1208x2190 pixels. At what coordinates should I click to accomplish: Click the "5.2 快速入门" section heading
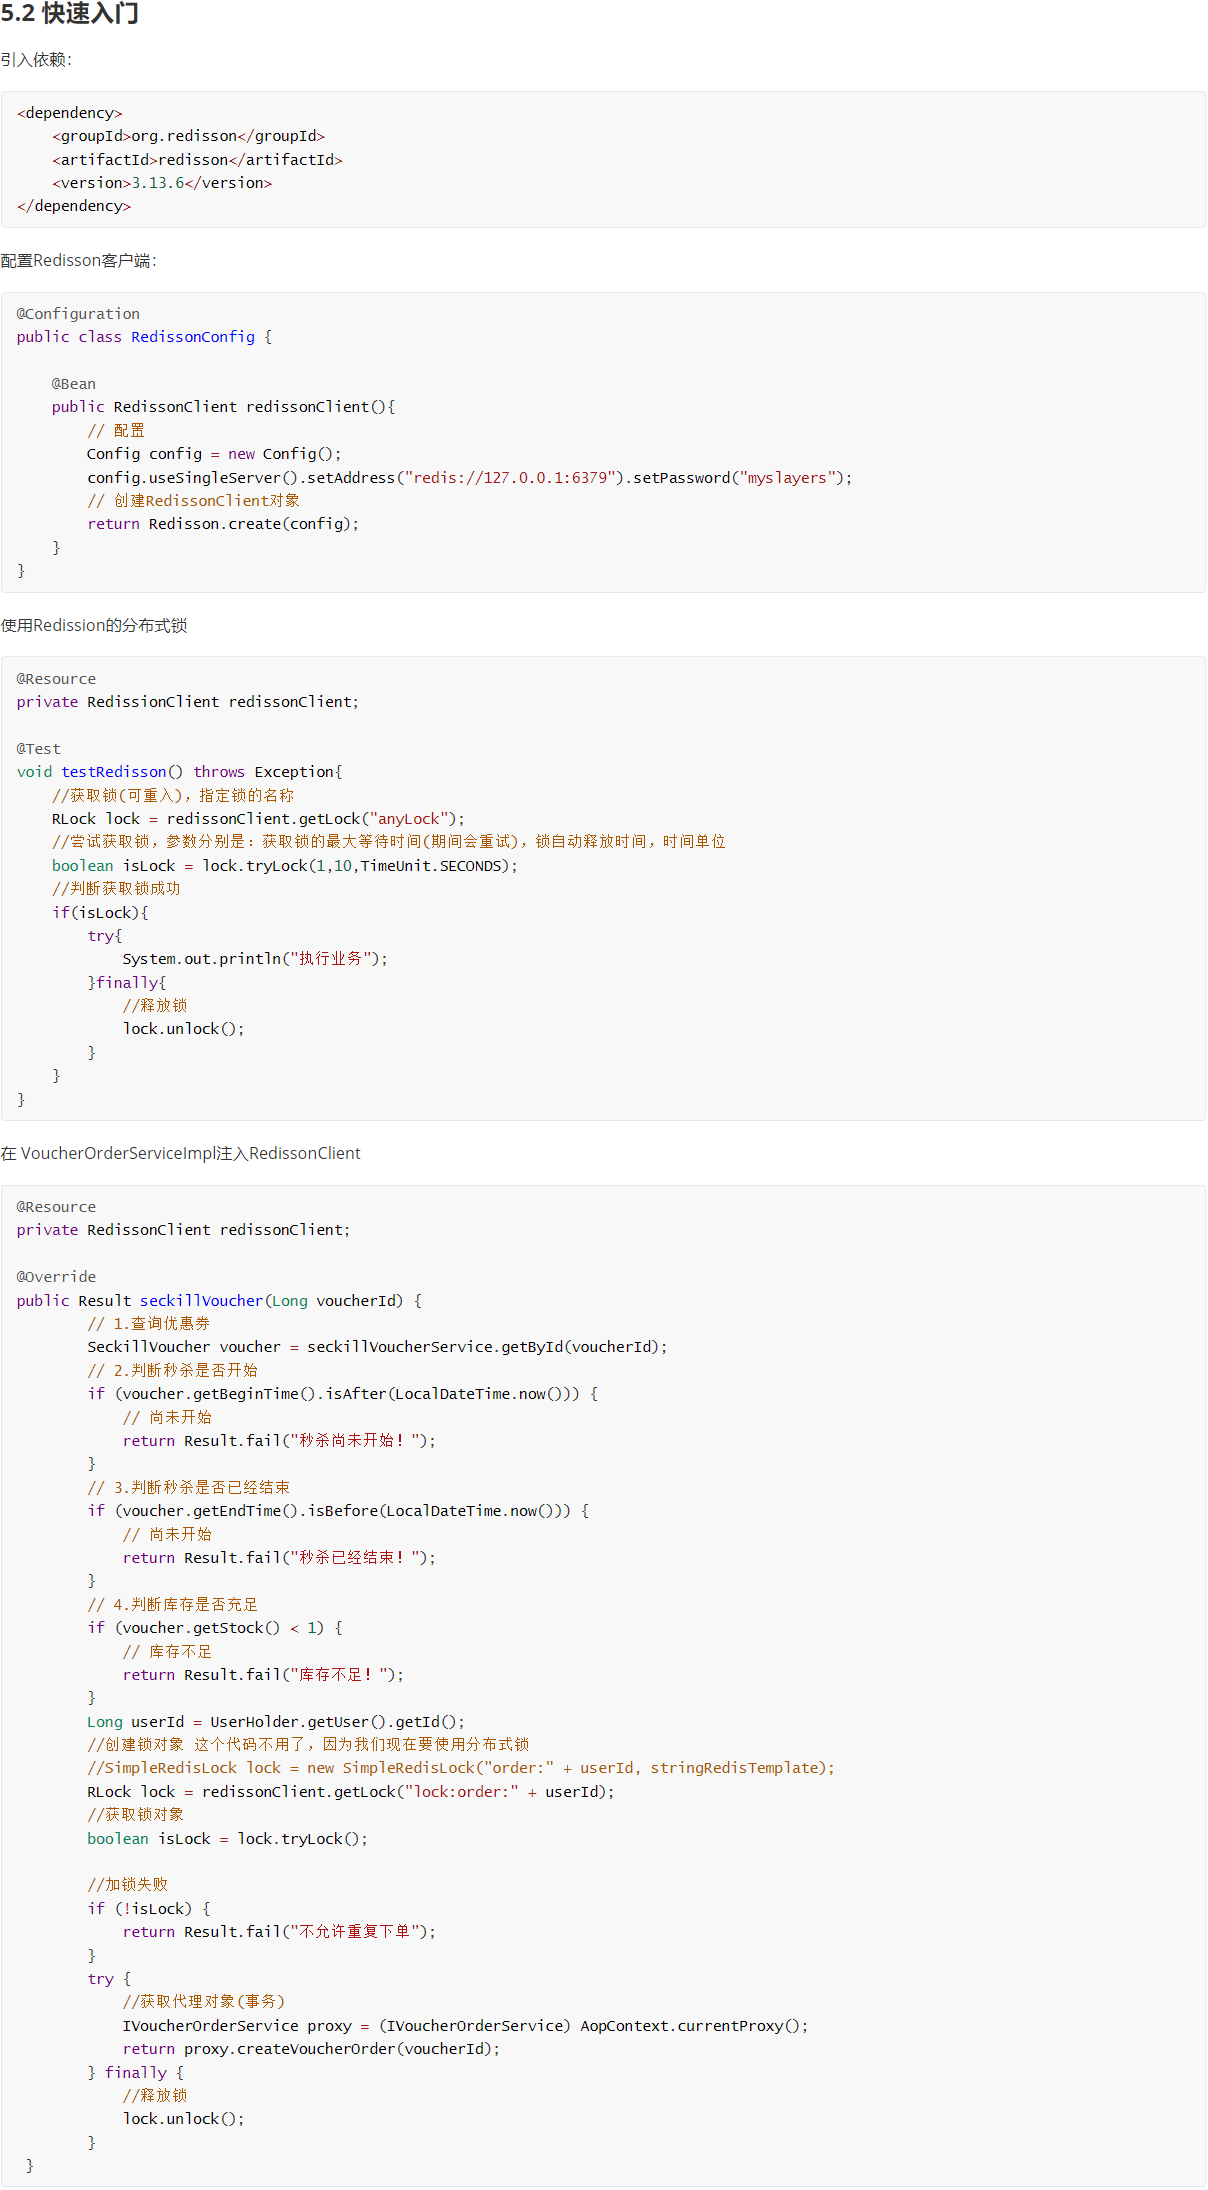(70, 14)
